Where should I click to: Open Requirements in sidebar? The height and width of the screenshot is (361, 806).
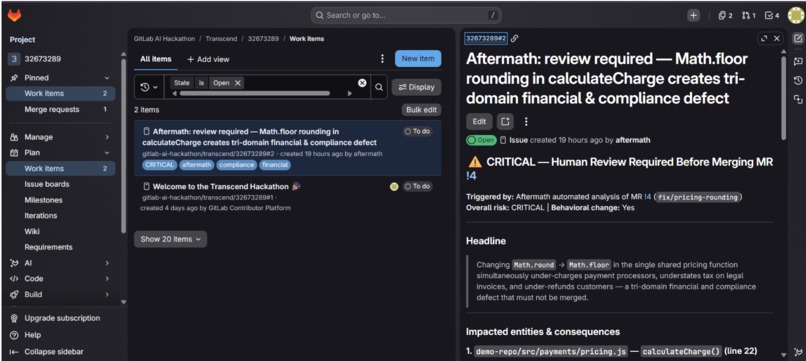(x=61, y=247)
